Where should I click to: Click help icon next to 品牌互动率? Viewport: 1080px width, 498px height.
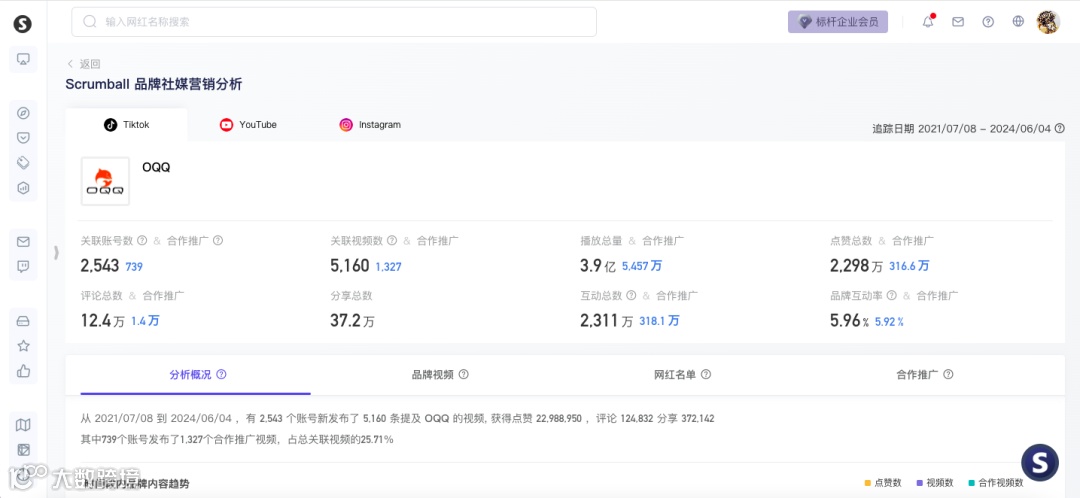[x=891, y=295]
